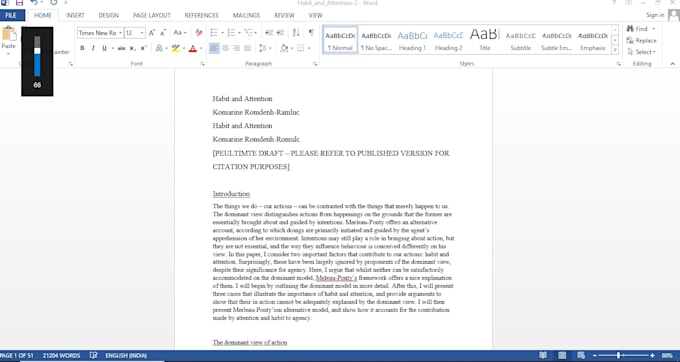Toggle strikethrough text formatting
680x362 pixels.
tap(121, 48)
